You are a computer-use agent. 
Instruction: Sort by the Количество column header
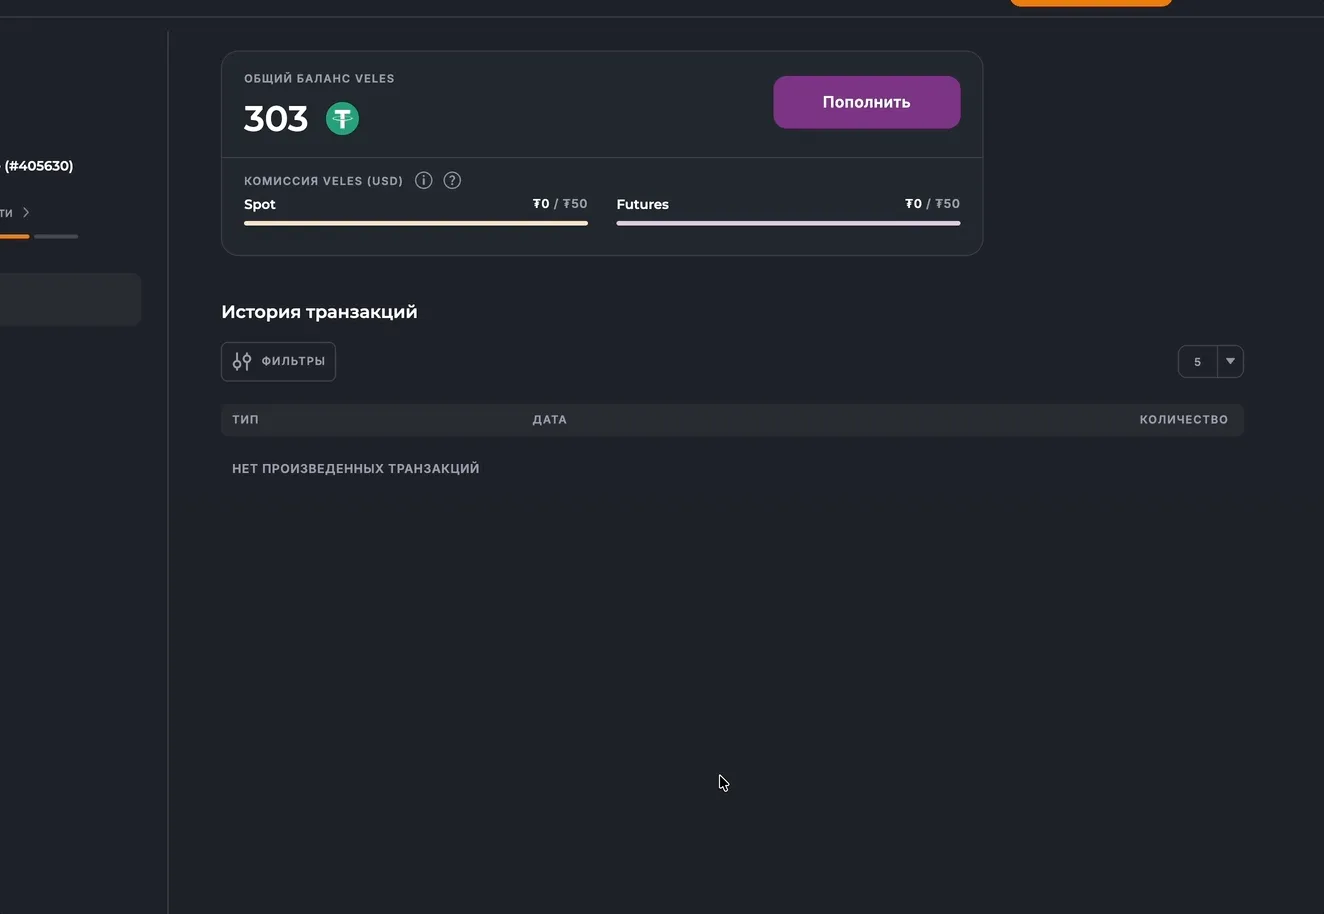(1183, 420)
